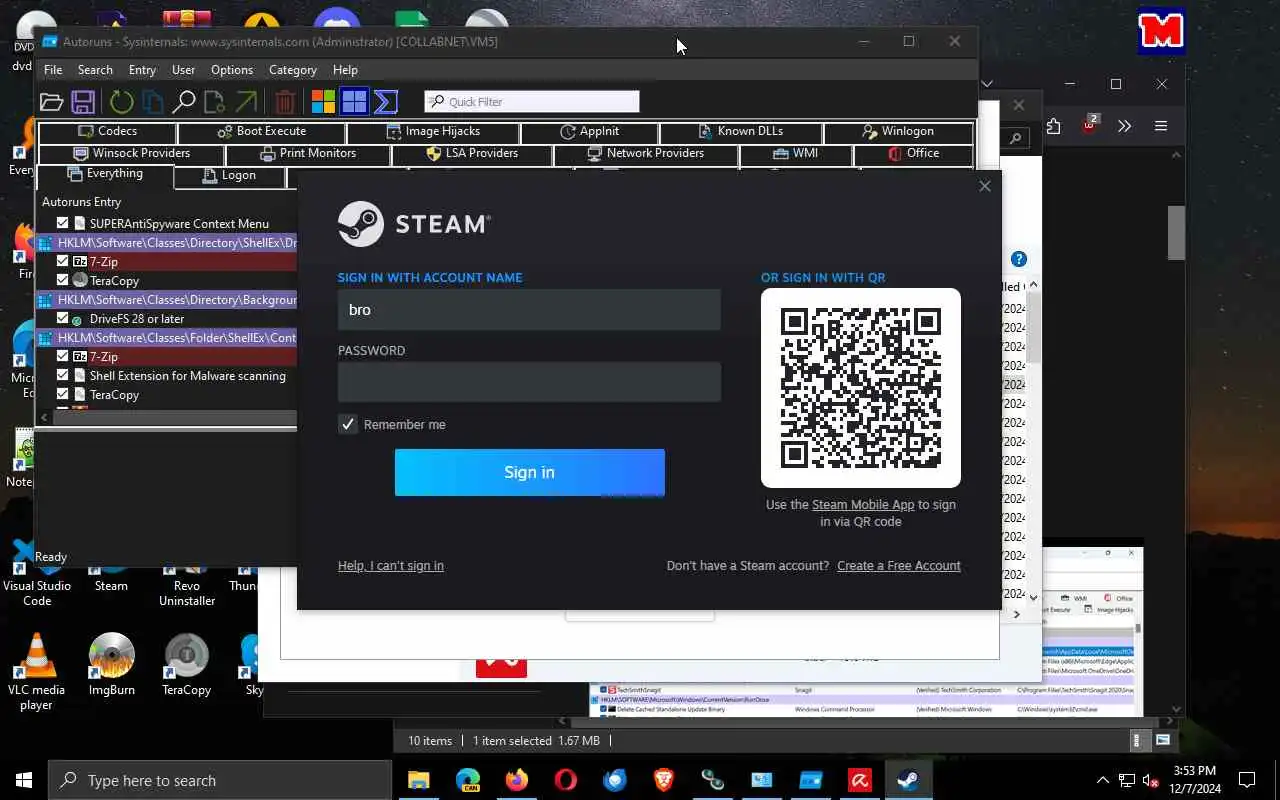Viewport: 1280px width, 800px height.
Task: Select the VLC media player desktop icon
Action: [36, 671]
